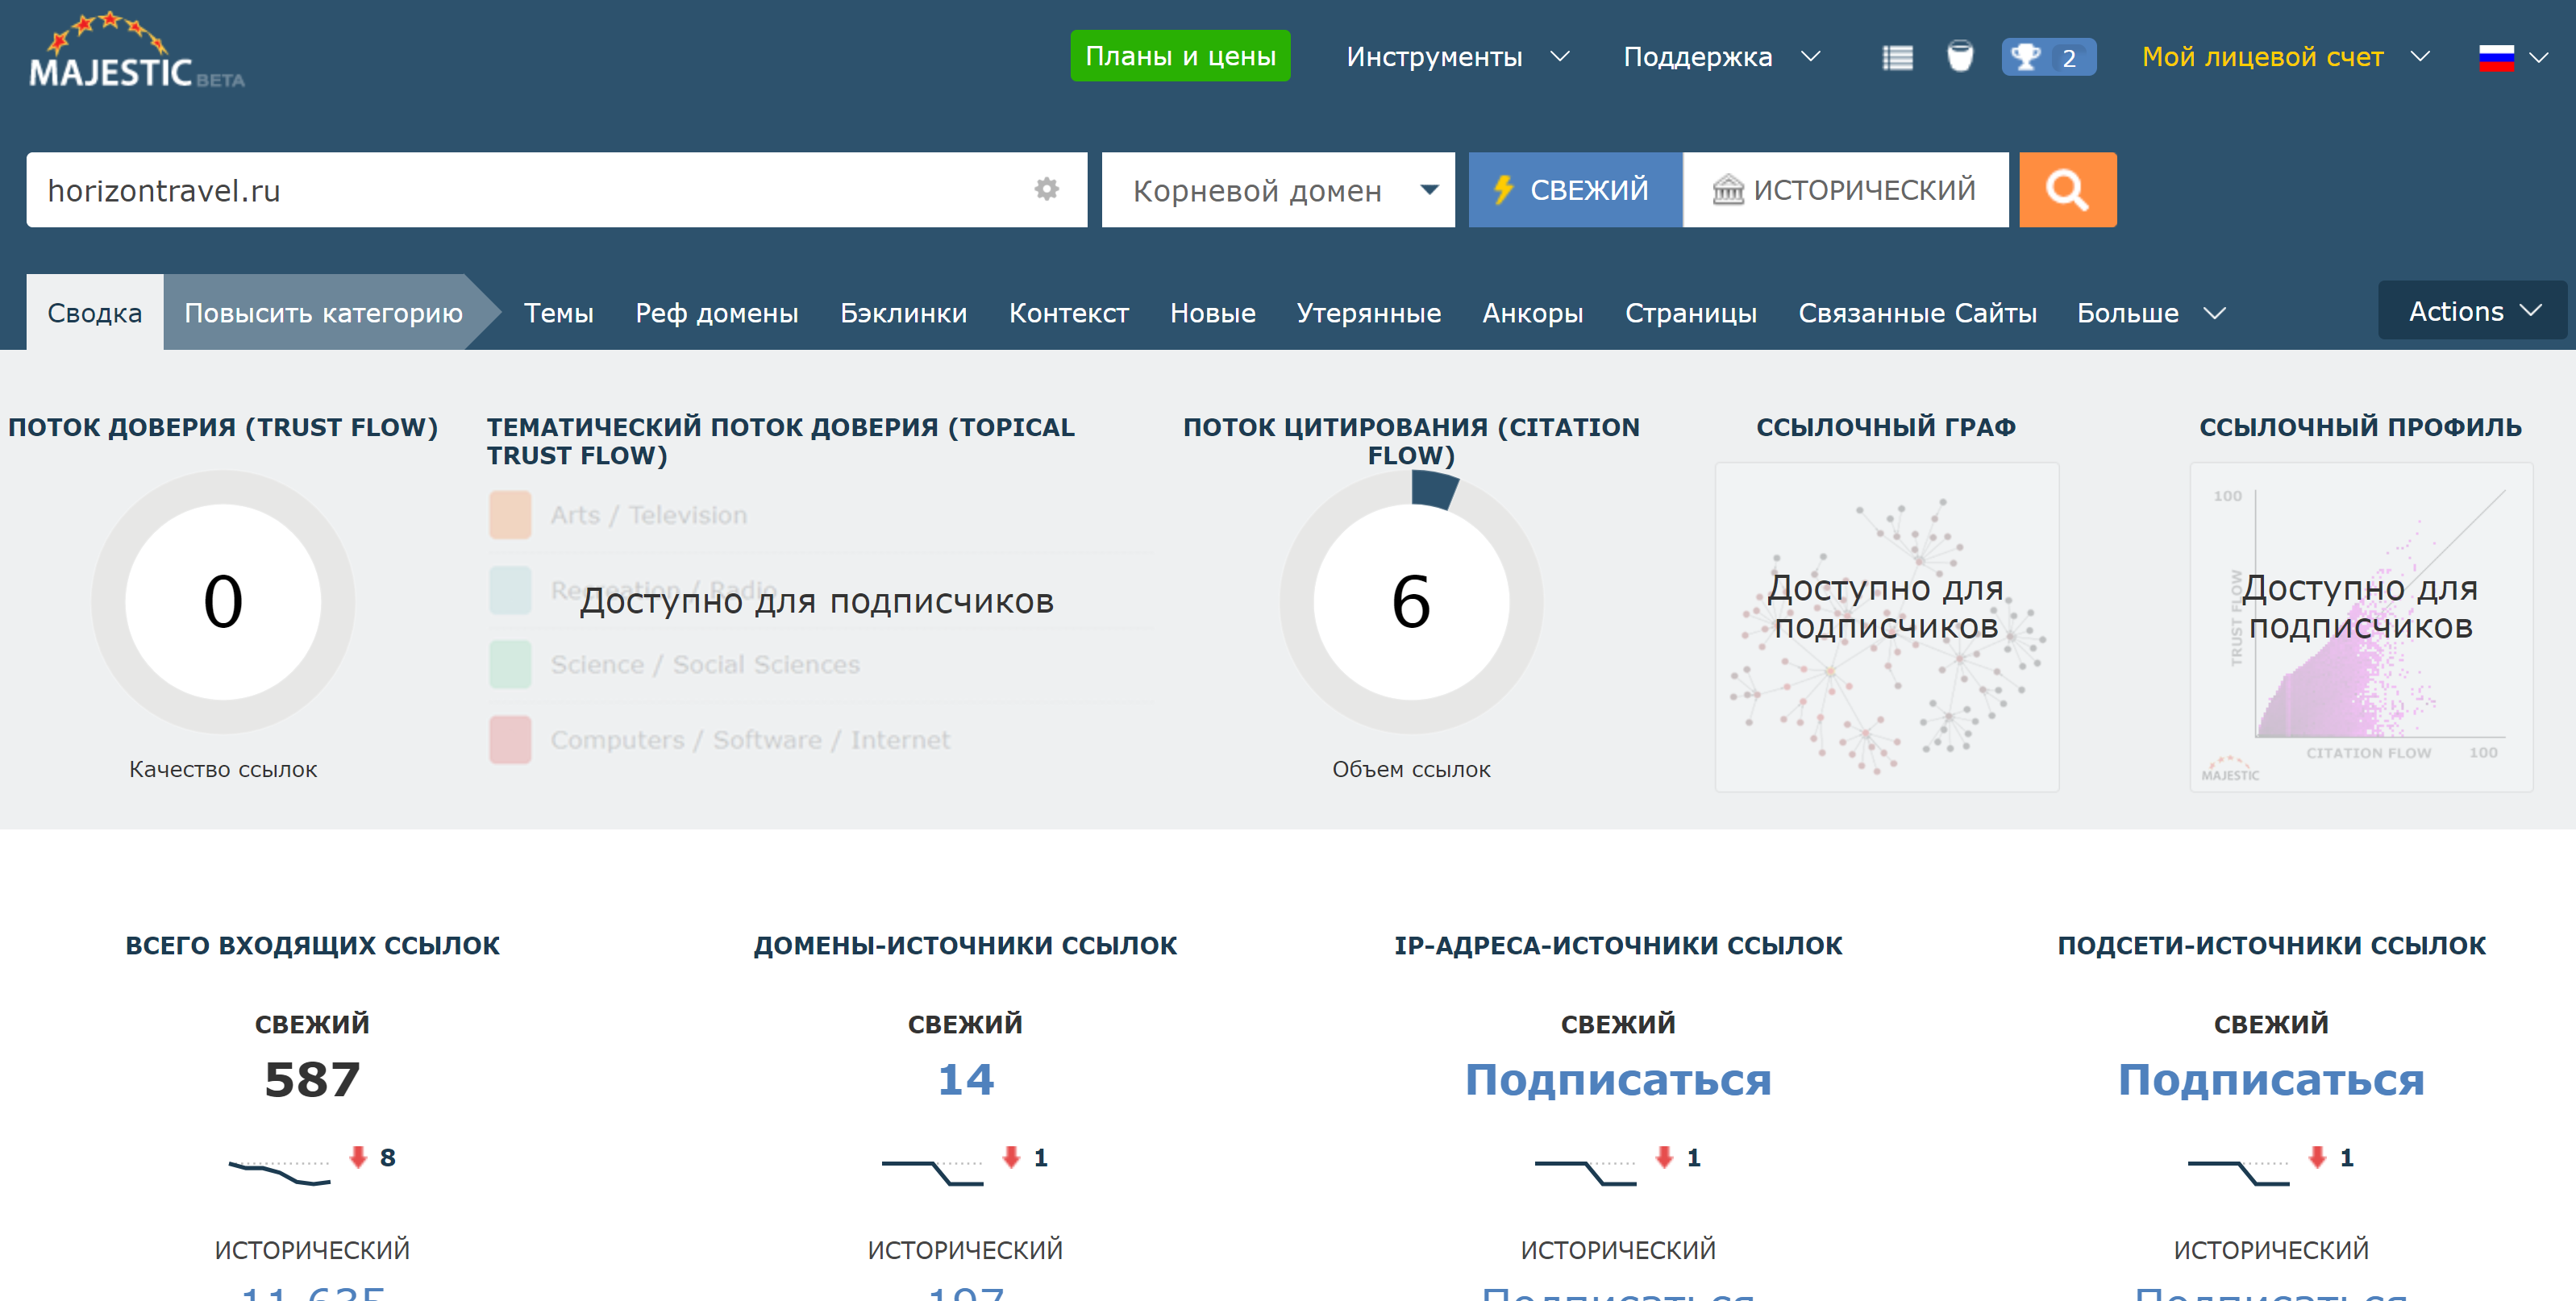Click ДОМЕНЫ-ИСТОЧНИКИ ССЫЛОК heading
This screenshot has height=1301, width=2576.
(x=965, y=945)
